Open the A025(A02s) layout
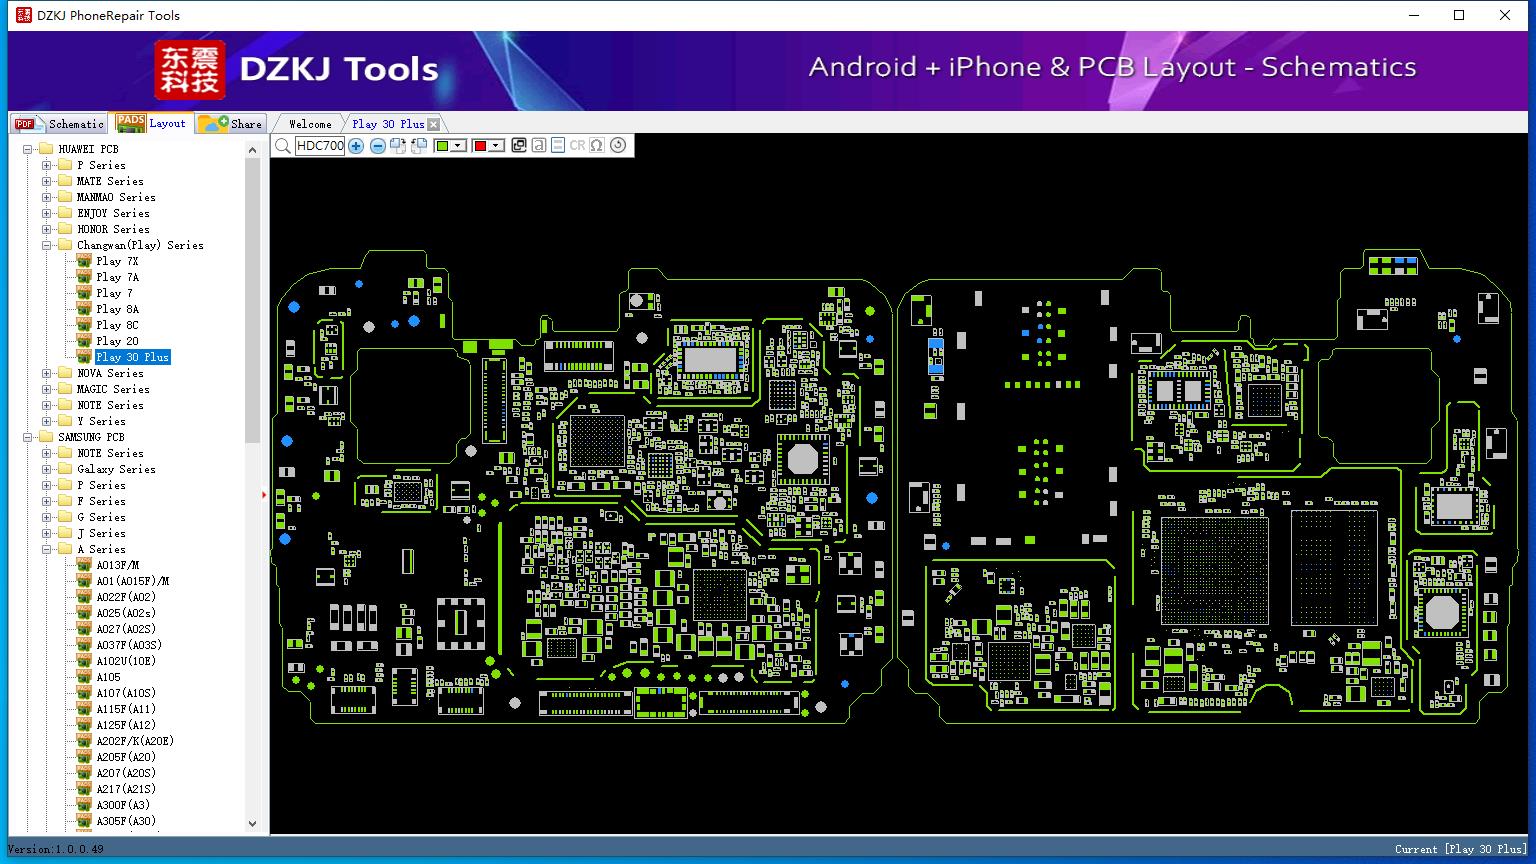This screenshot has height=864, width=1536. (126, 613)
